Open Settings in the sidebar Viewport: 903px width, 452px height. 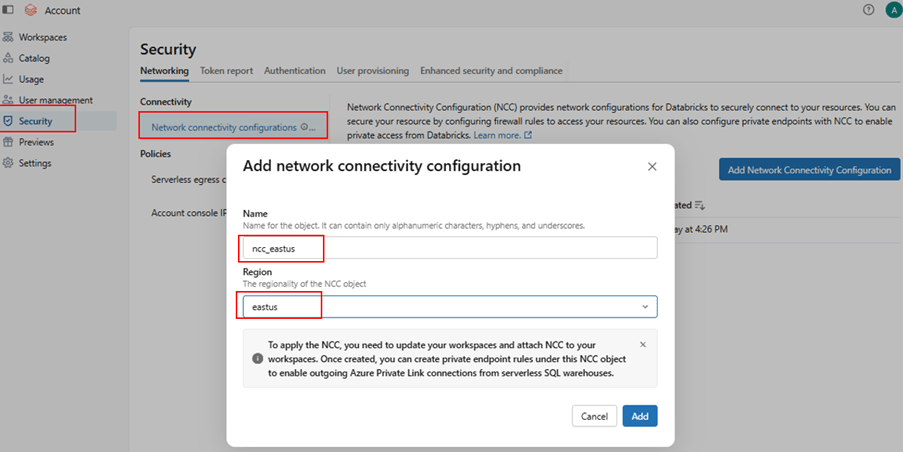[35, 163]
